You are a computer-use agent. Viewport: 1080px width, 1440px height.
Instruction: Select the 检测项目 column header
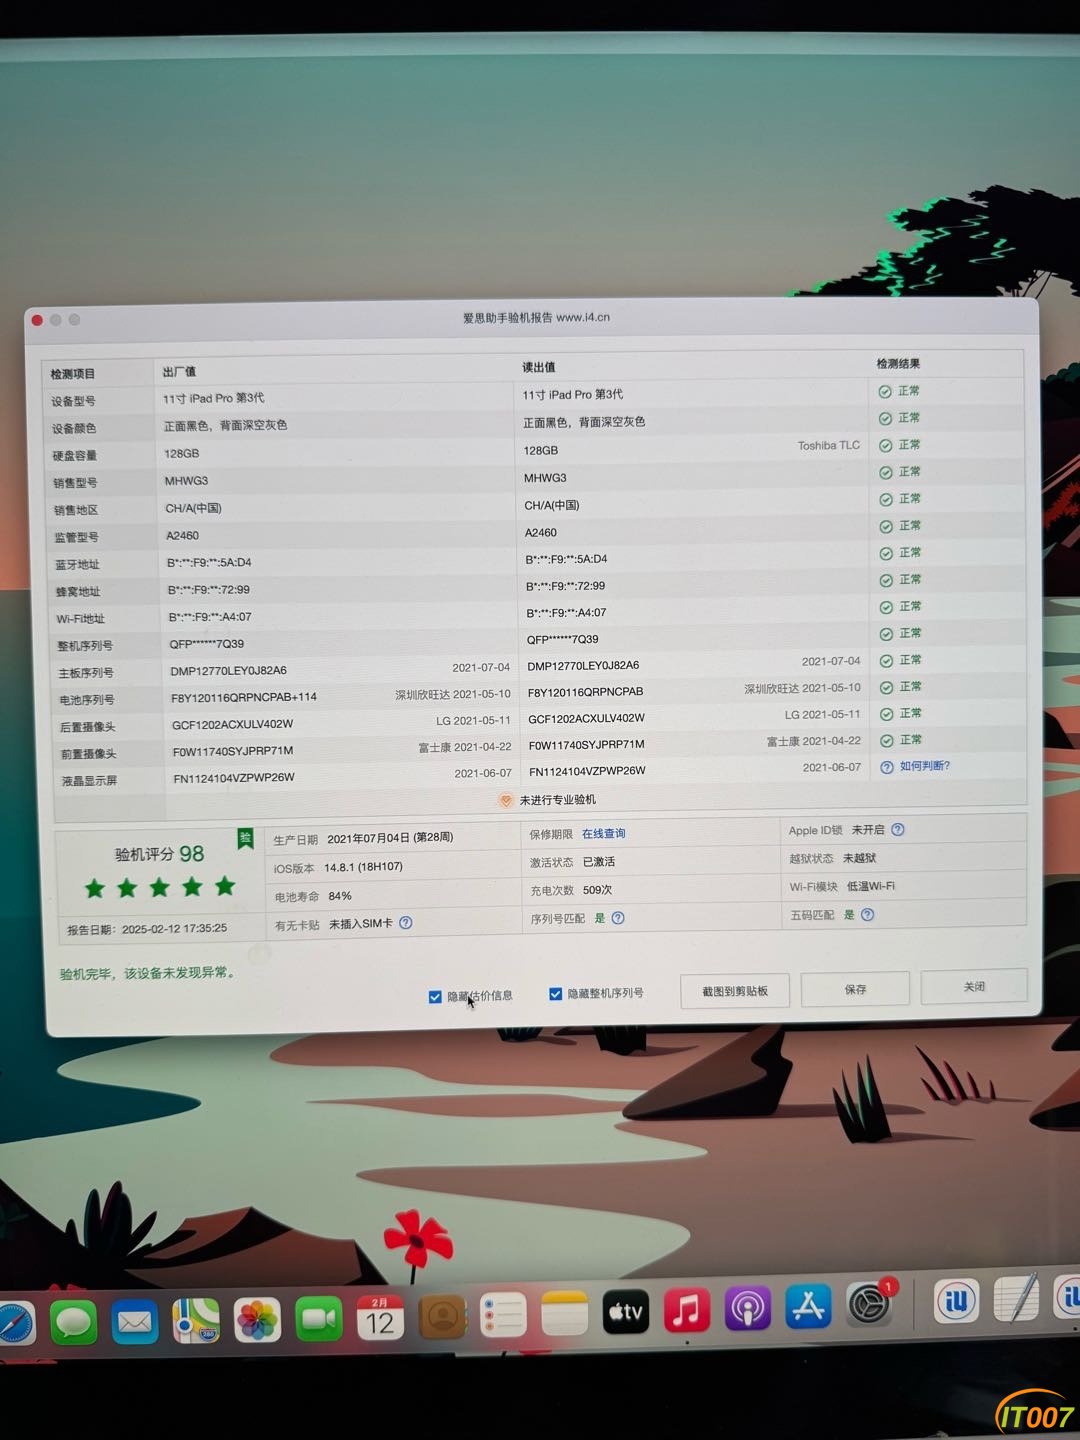(73, 374)
